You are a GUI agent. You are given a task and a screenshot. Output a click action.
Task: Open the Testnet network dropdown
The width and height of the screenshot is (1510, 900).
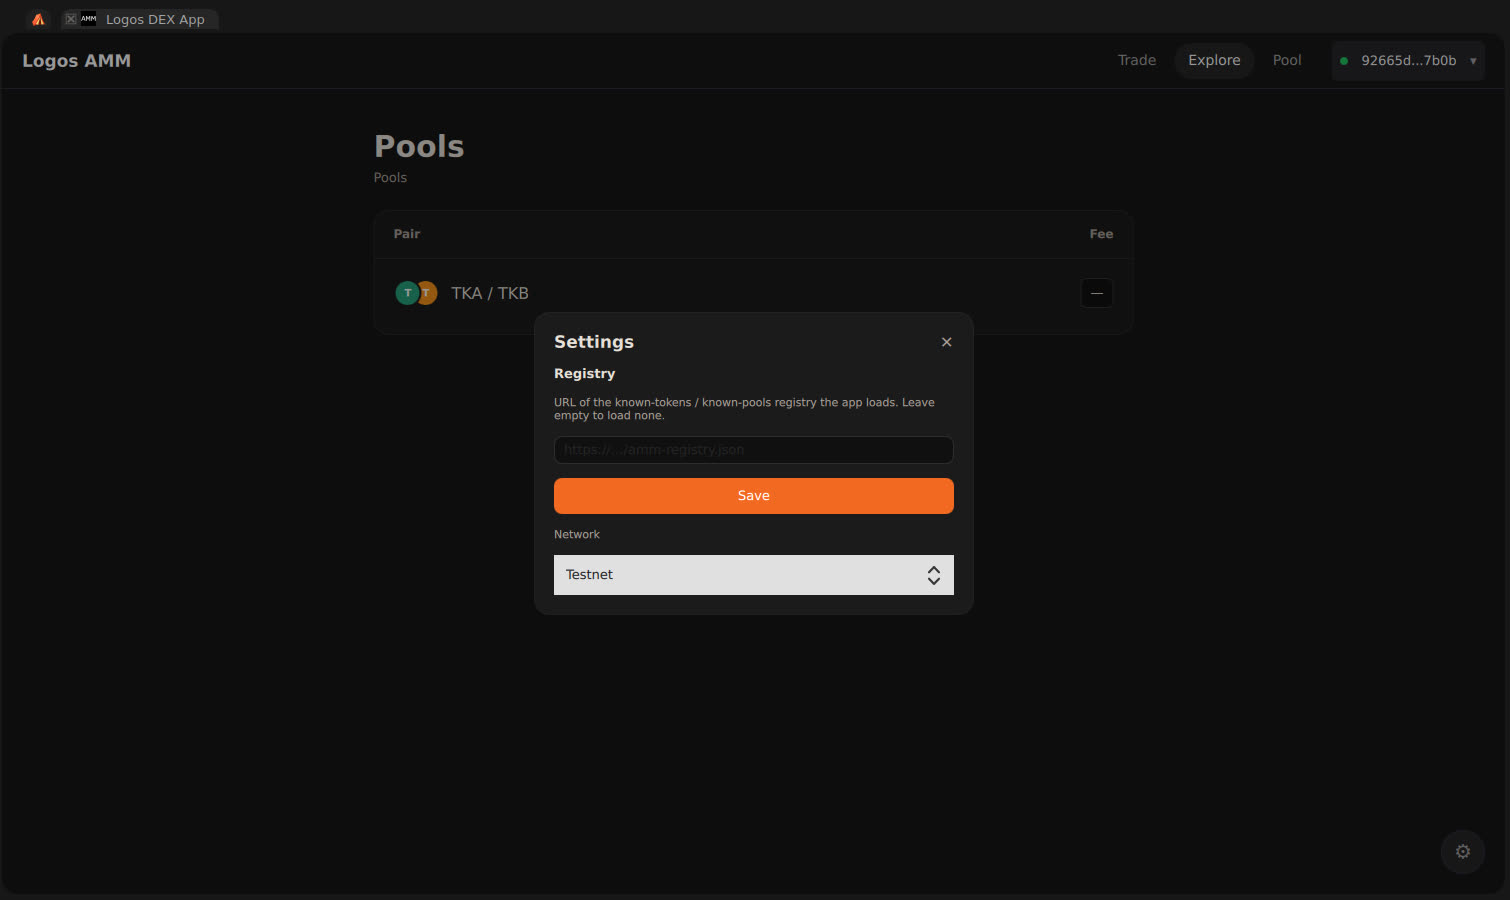[754, 575]
